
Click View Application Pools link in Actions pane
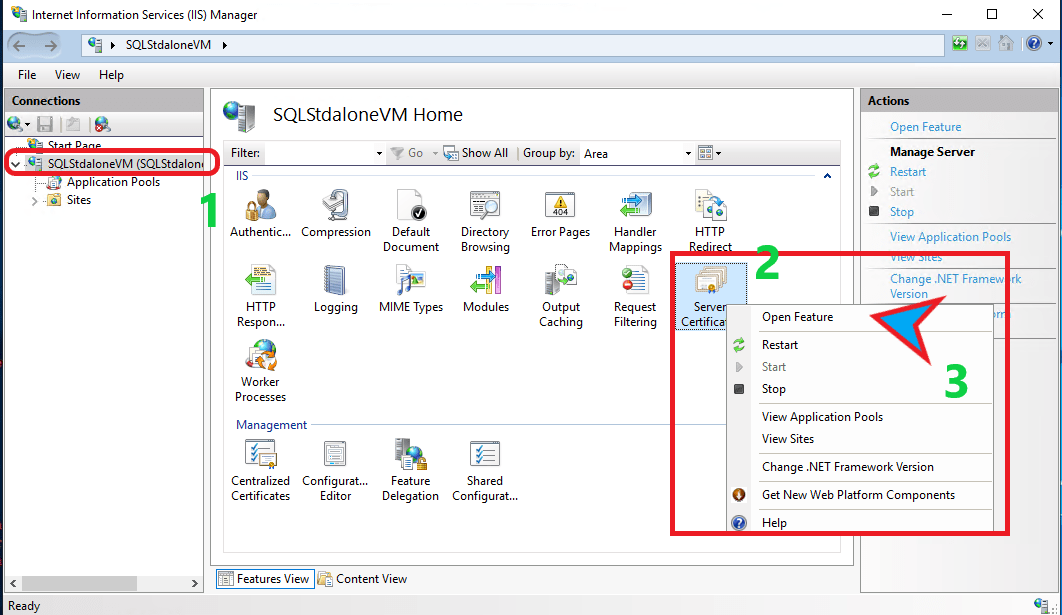click(x=950, y=237)
